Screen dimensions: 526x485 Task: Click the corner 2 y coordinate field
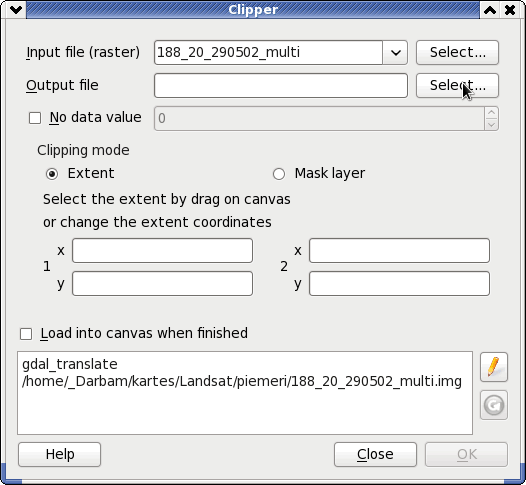click(x=399, y=283)
